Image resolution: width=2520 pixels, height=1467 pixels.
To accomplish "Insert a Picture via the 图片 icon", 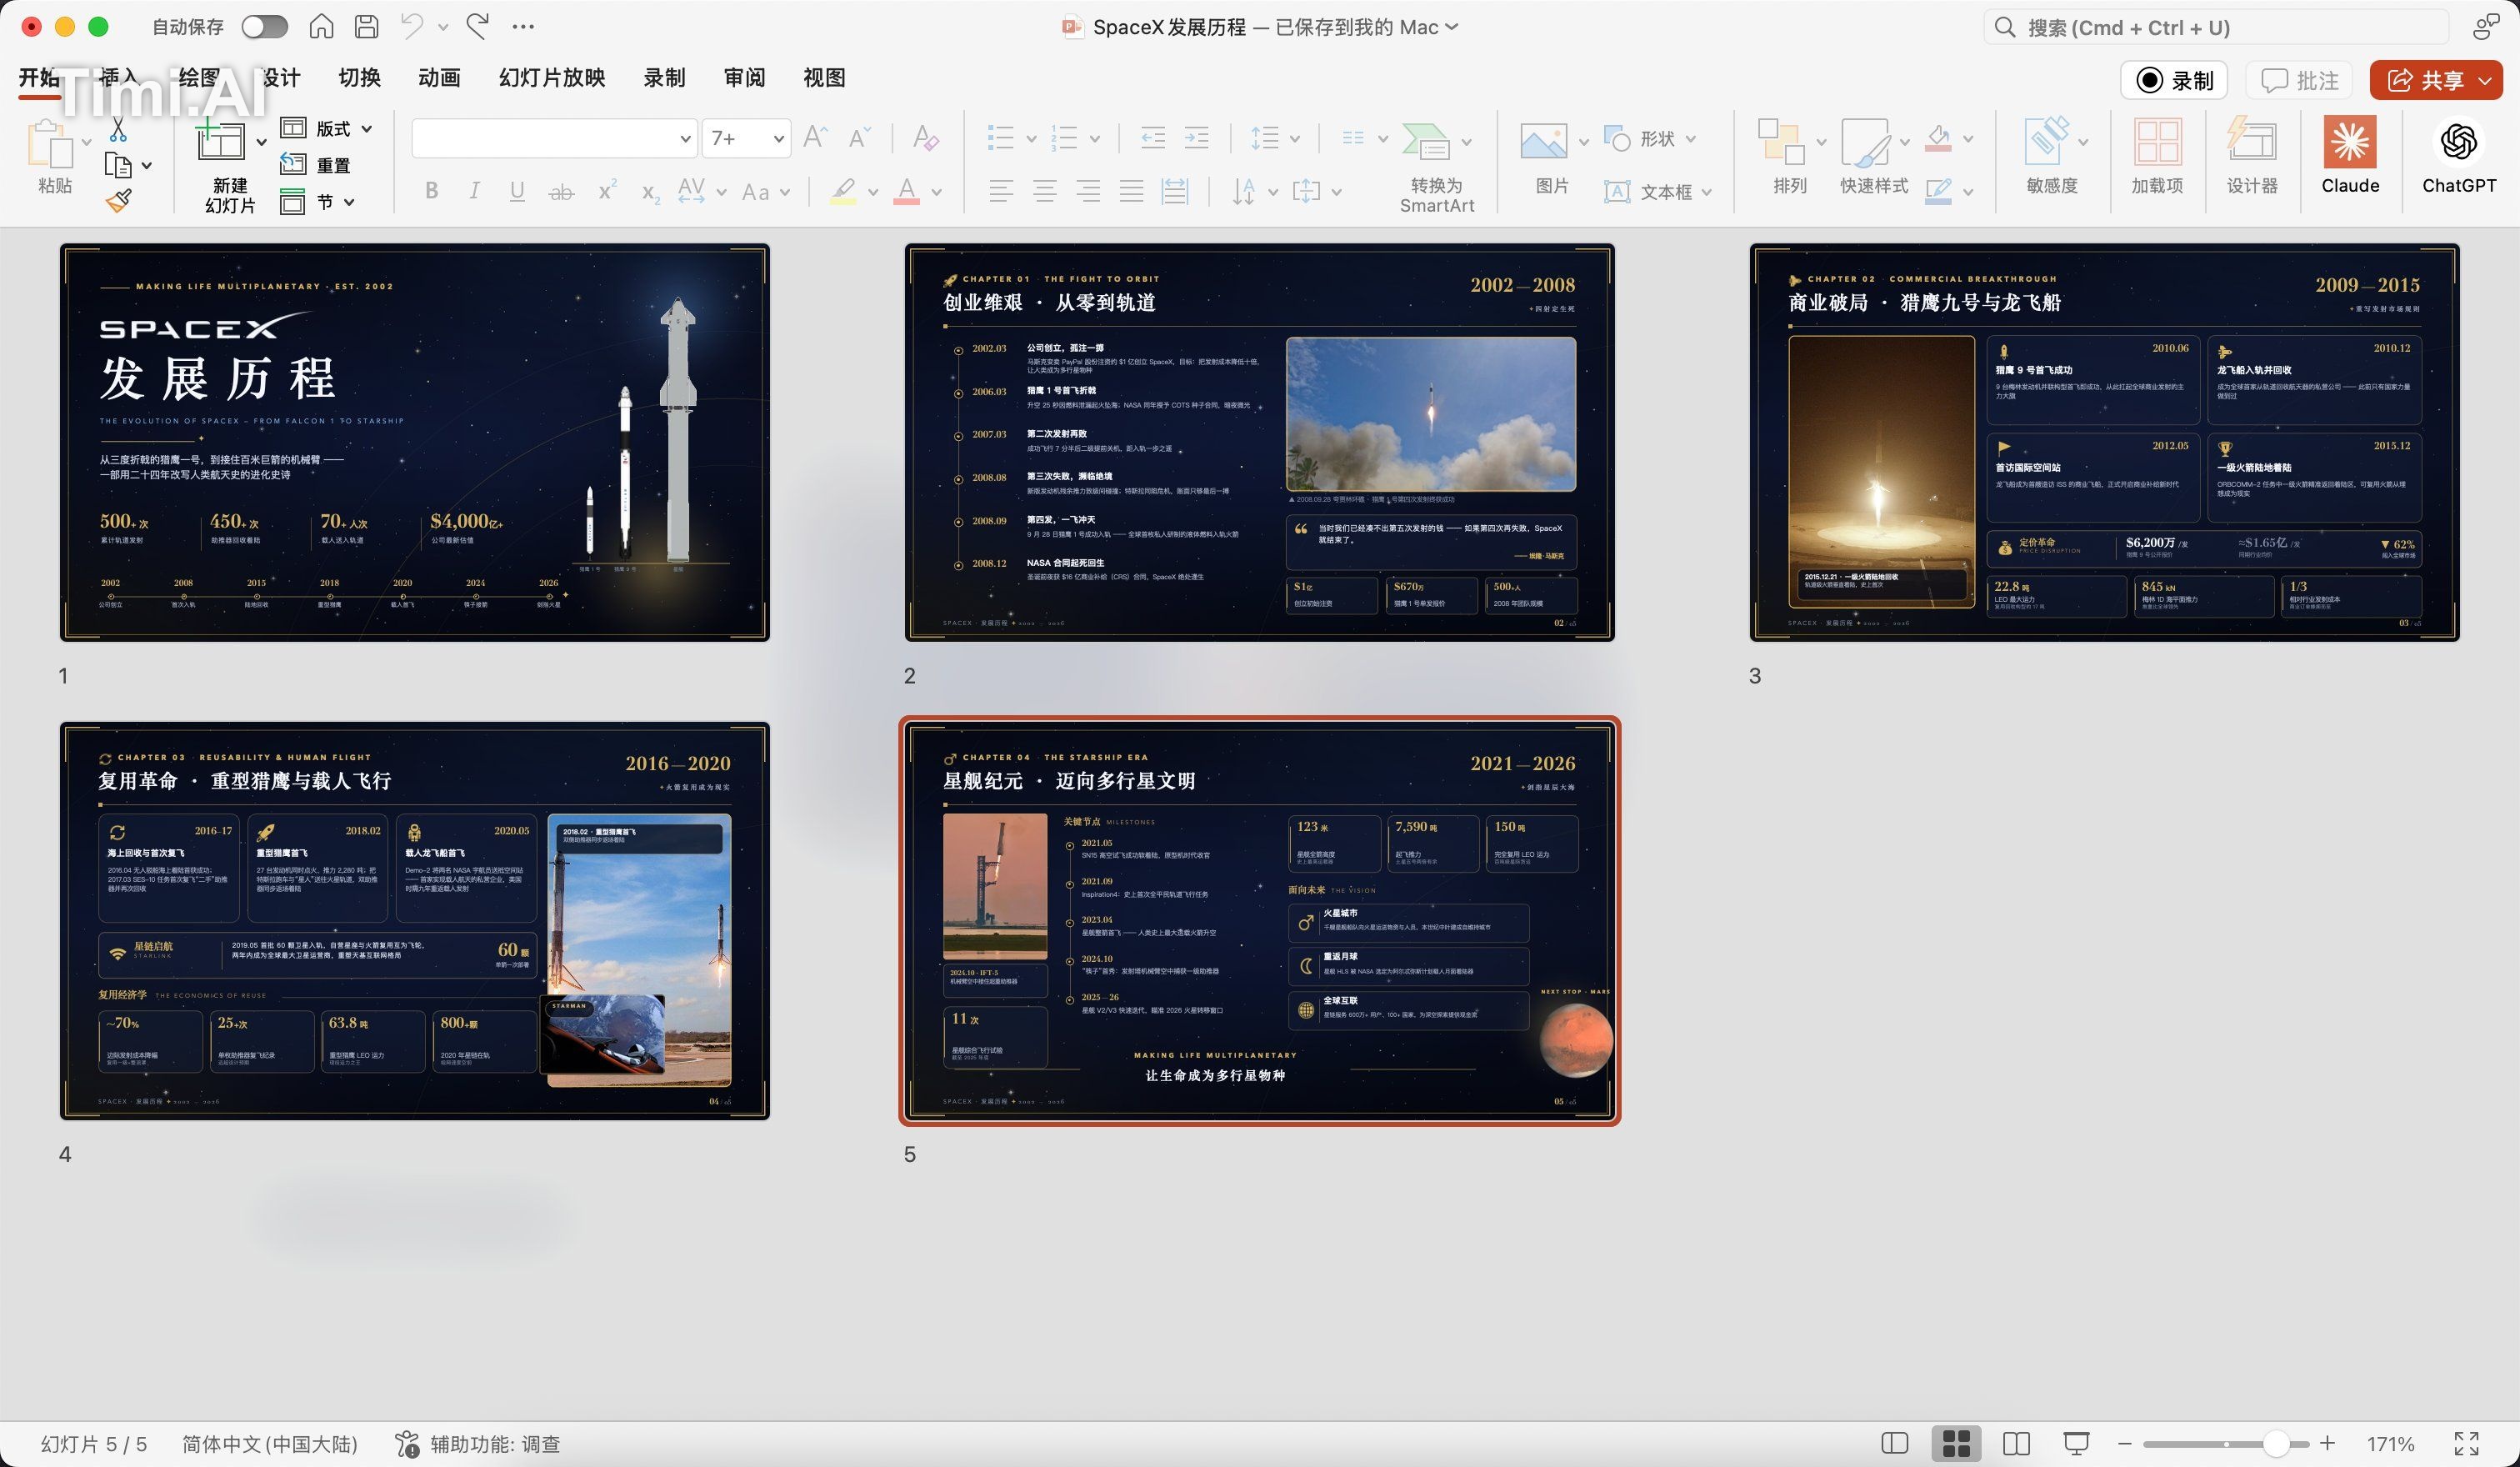I will tap(1543, 141).
